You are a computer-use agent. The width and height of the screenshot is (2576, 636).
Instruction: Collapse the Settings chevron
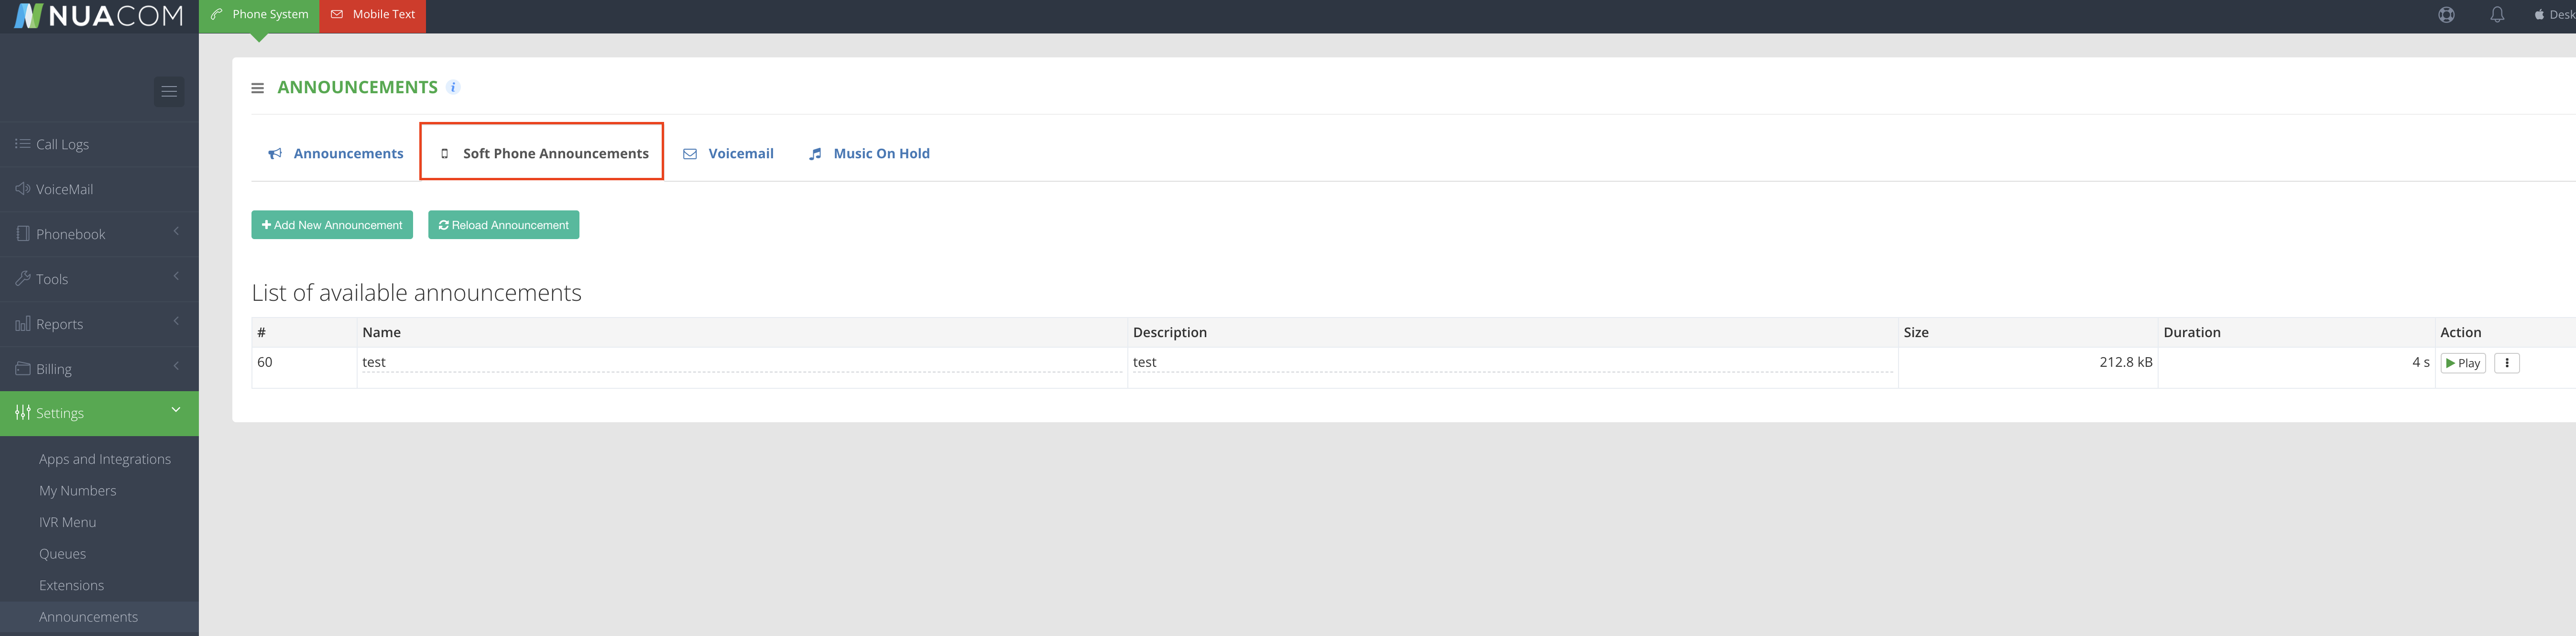click(176, 410)
